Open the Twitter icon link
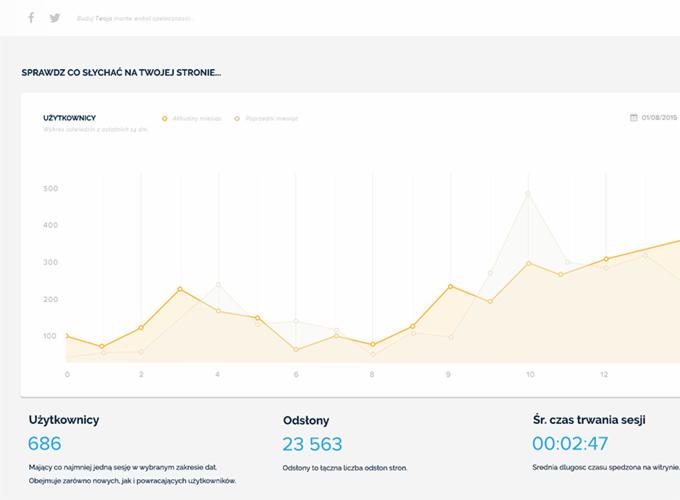Screen dimensions: 680x500 (55, 18)
